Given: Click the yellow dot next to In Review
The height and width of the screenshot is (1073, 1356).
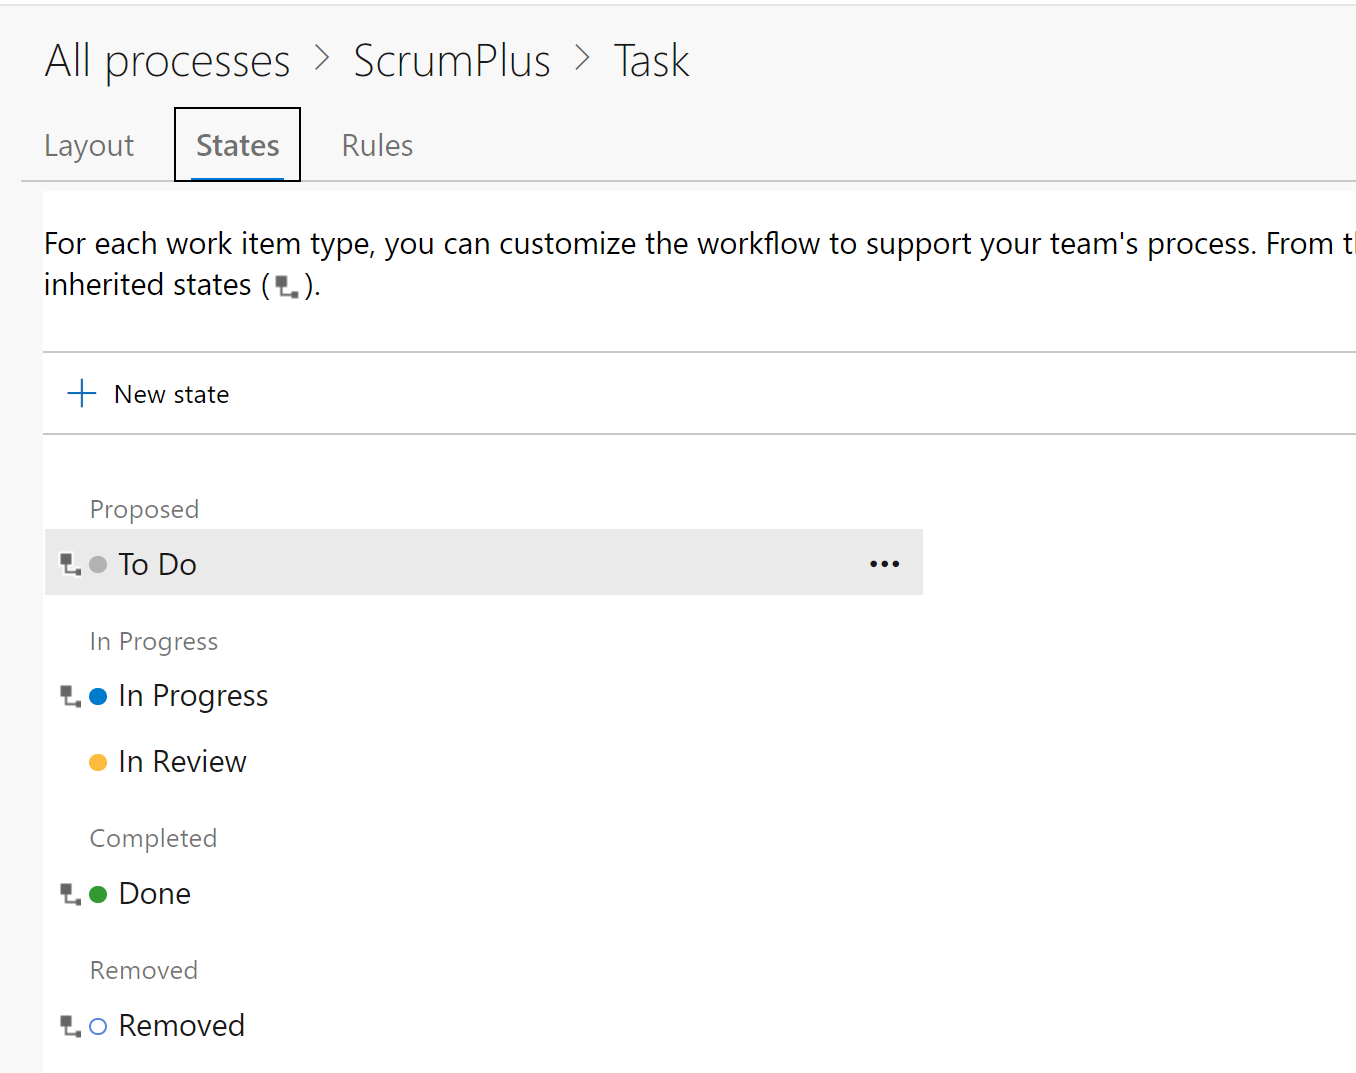Looking at the screenshot, I should tap(97, 761).
